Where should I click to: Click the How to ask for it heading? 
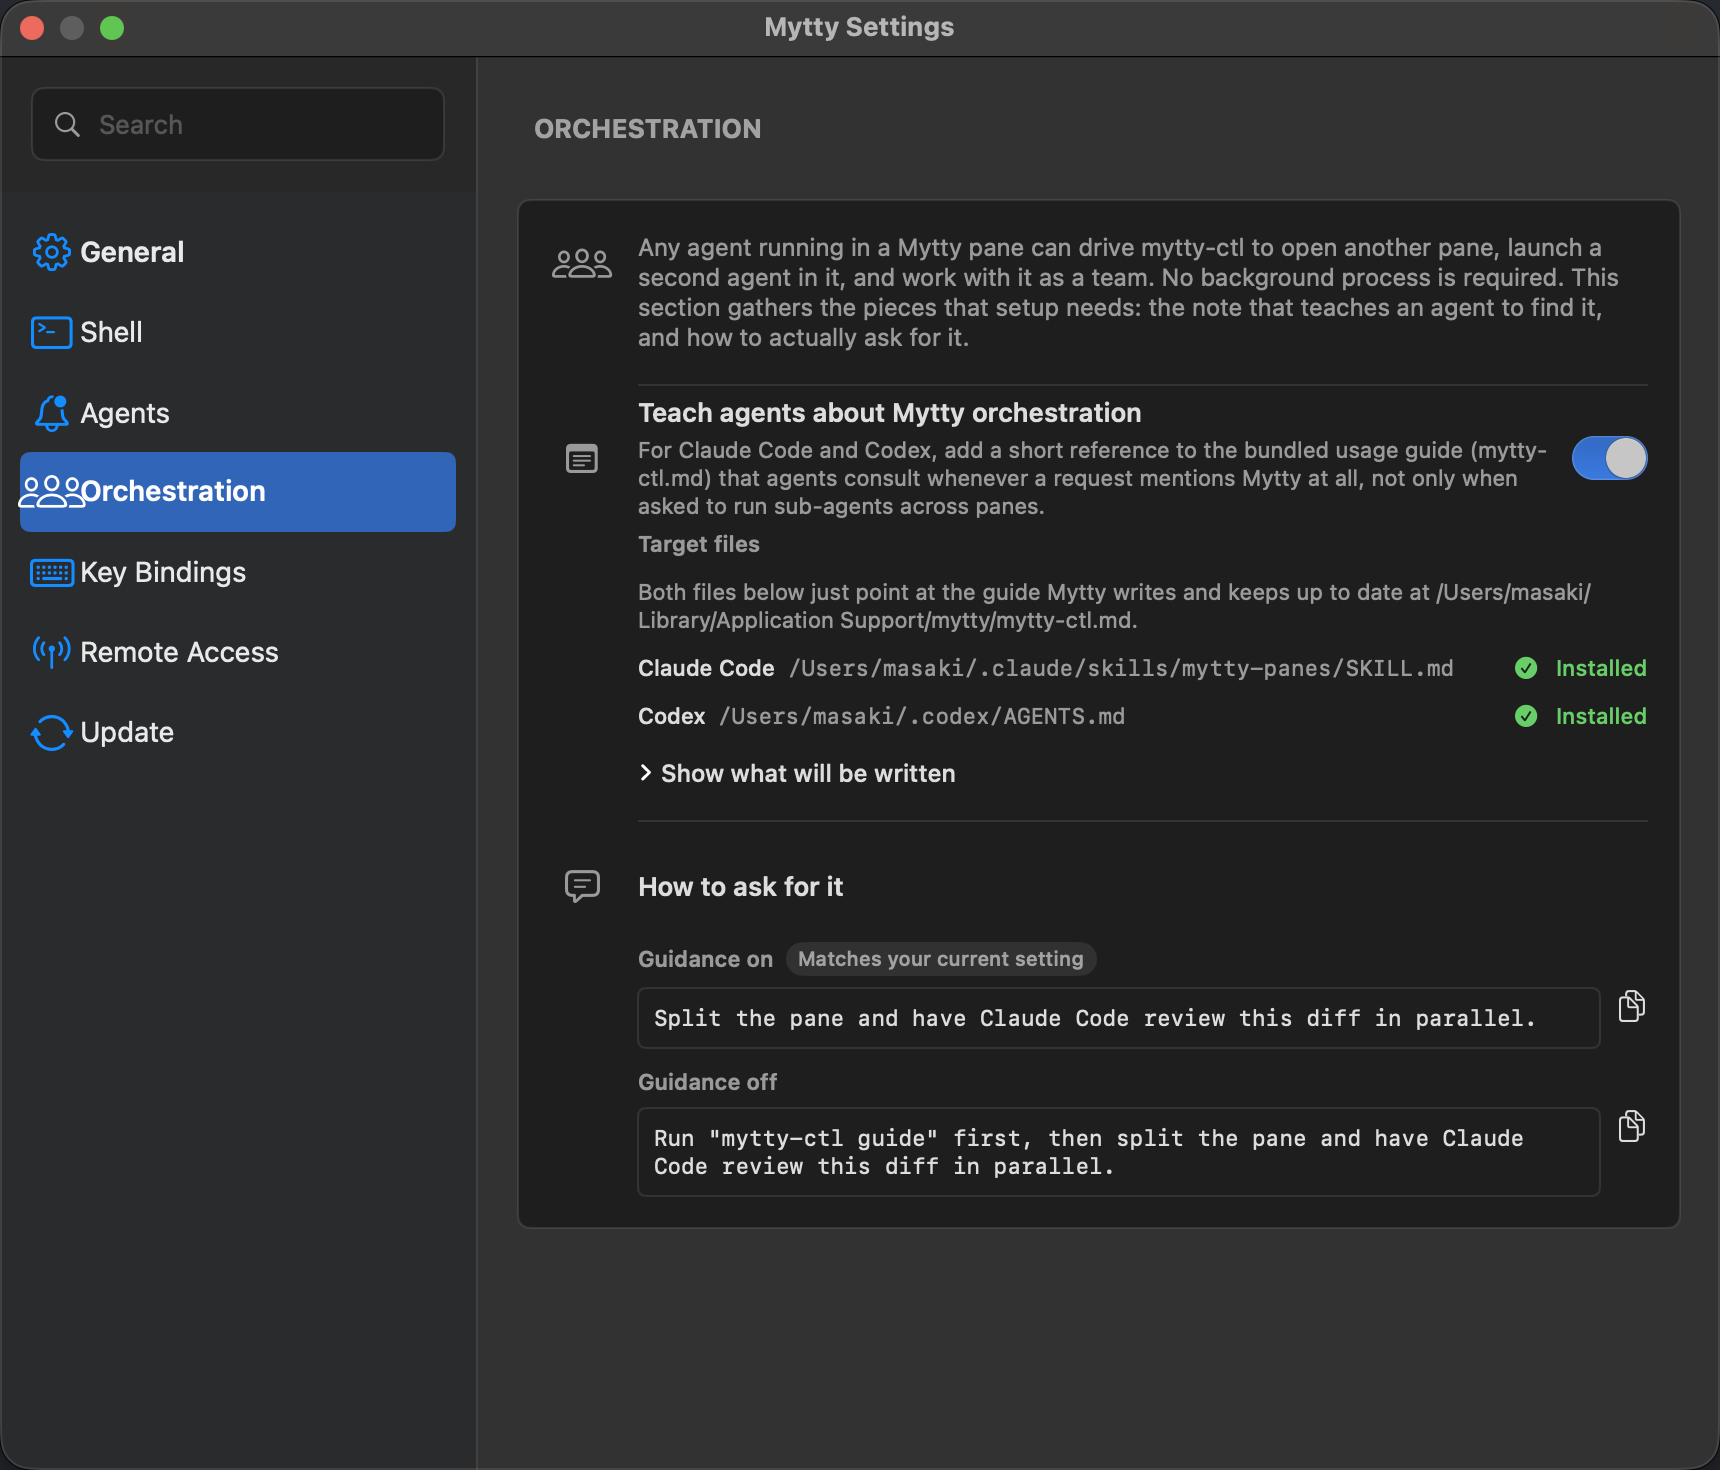pyautogui.click(x=741, y=887)
